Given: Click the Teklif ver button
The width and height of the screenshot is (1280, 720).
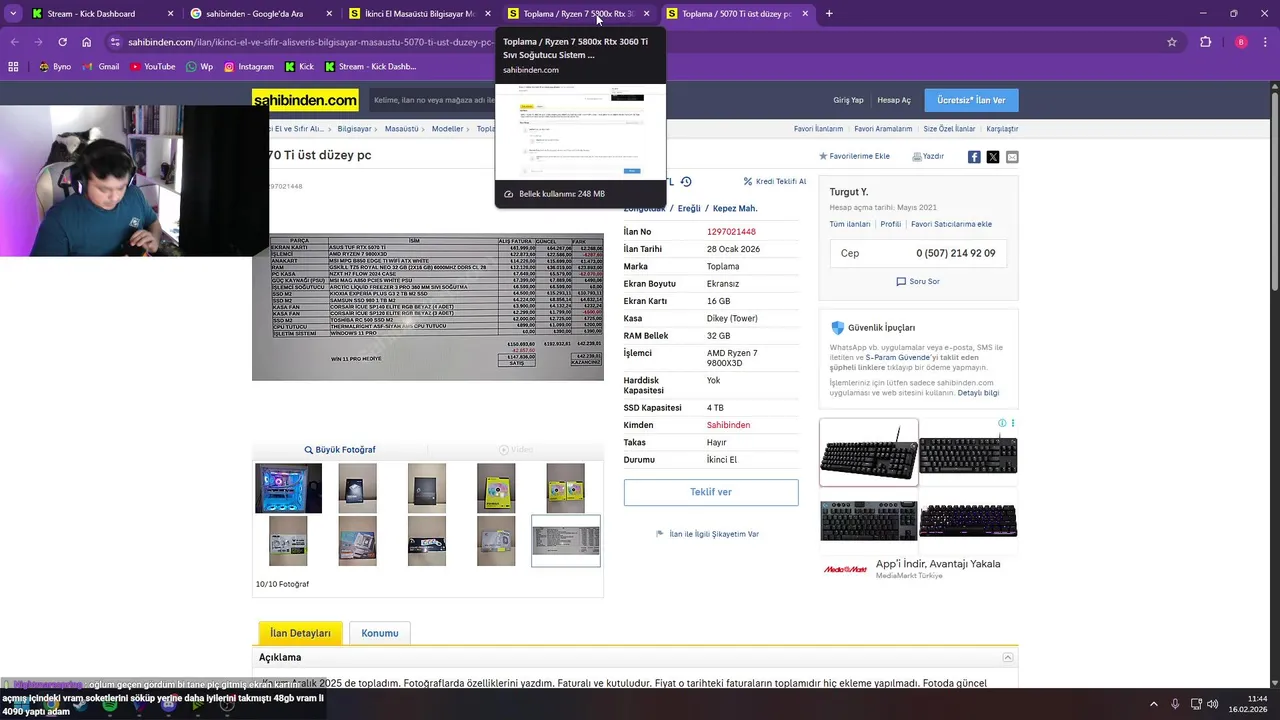Looking at the screenshot, I should (x=711, y=492).
